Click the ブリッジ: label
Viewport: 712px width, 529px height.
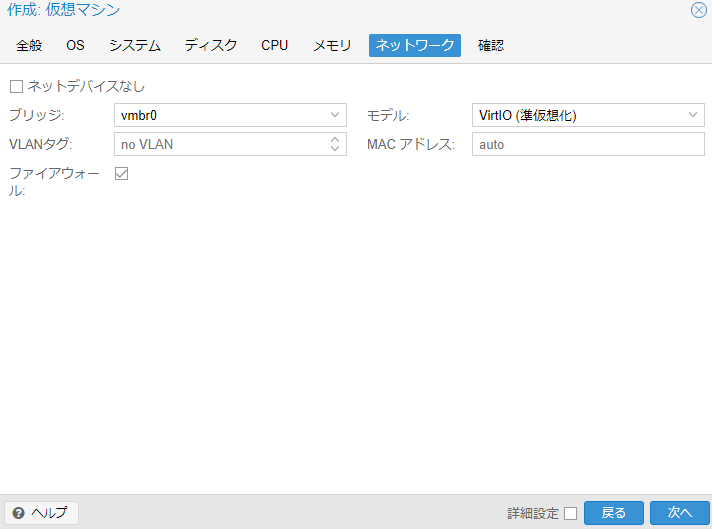tap(37, 115)
